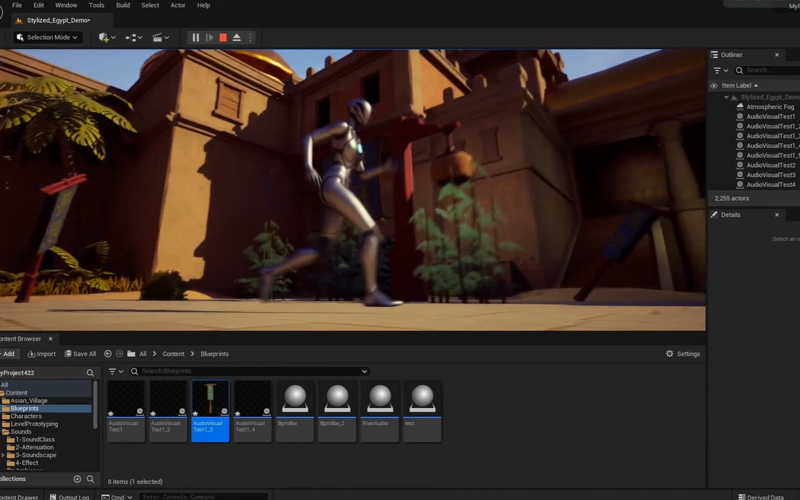Open the Outliner filter dropdown
800x500 pixels.
tap(719, 71)
